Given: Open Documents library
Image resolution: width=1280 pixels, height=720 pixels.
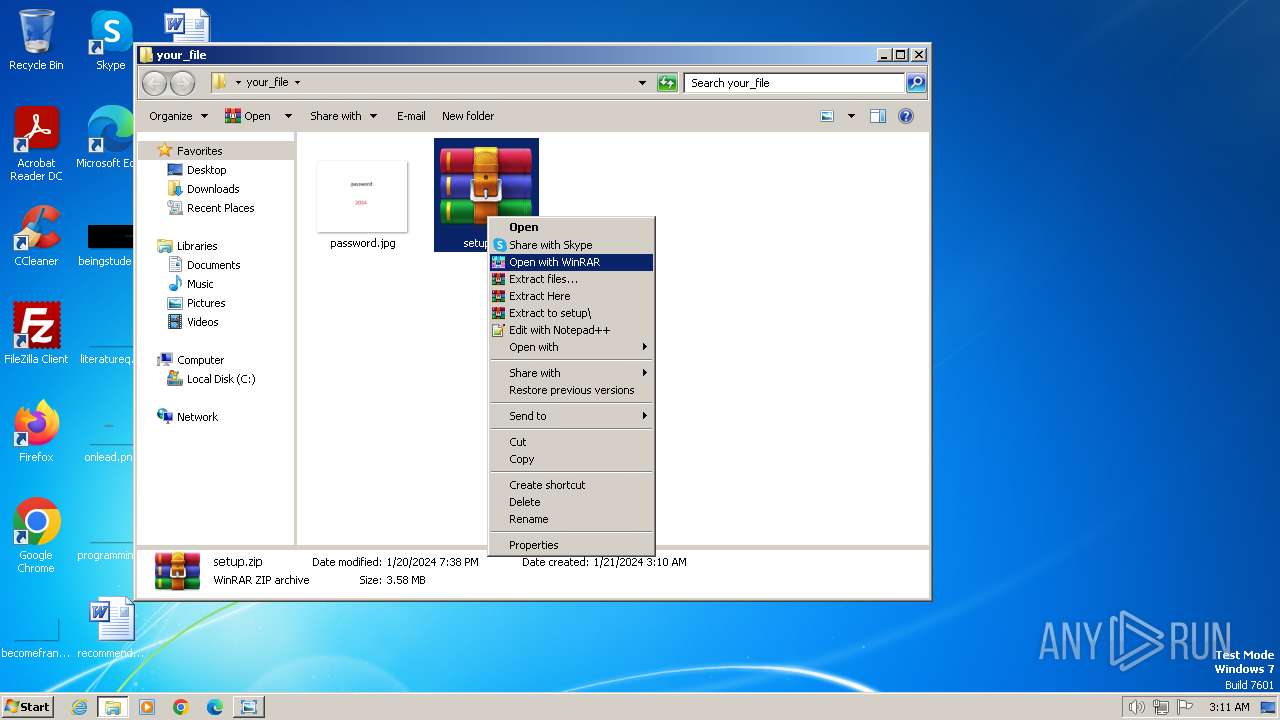Looking at the screenshot, I should click(x=213, y=265).
